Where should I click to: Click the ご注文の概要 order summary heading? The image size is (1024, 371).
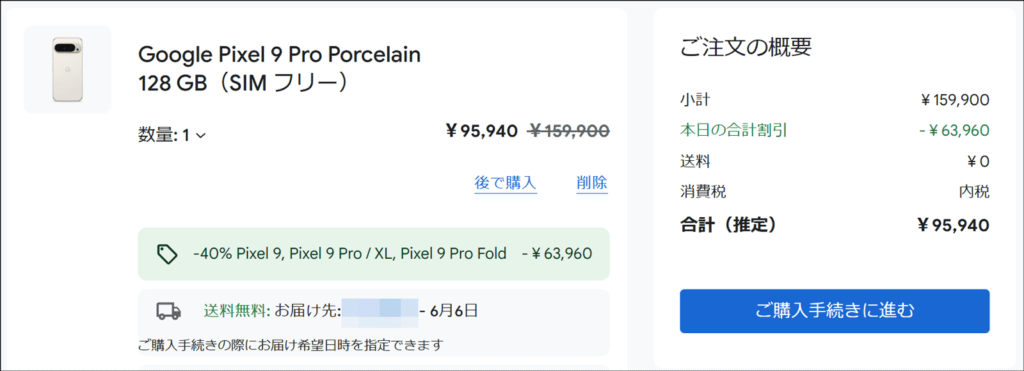coord(746,46)
